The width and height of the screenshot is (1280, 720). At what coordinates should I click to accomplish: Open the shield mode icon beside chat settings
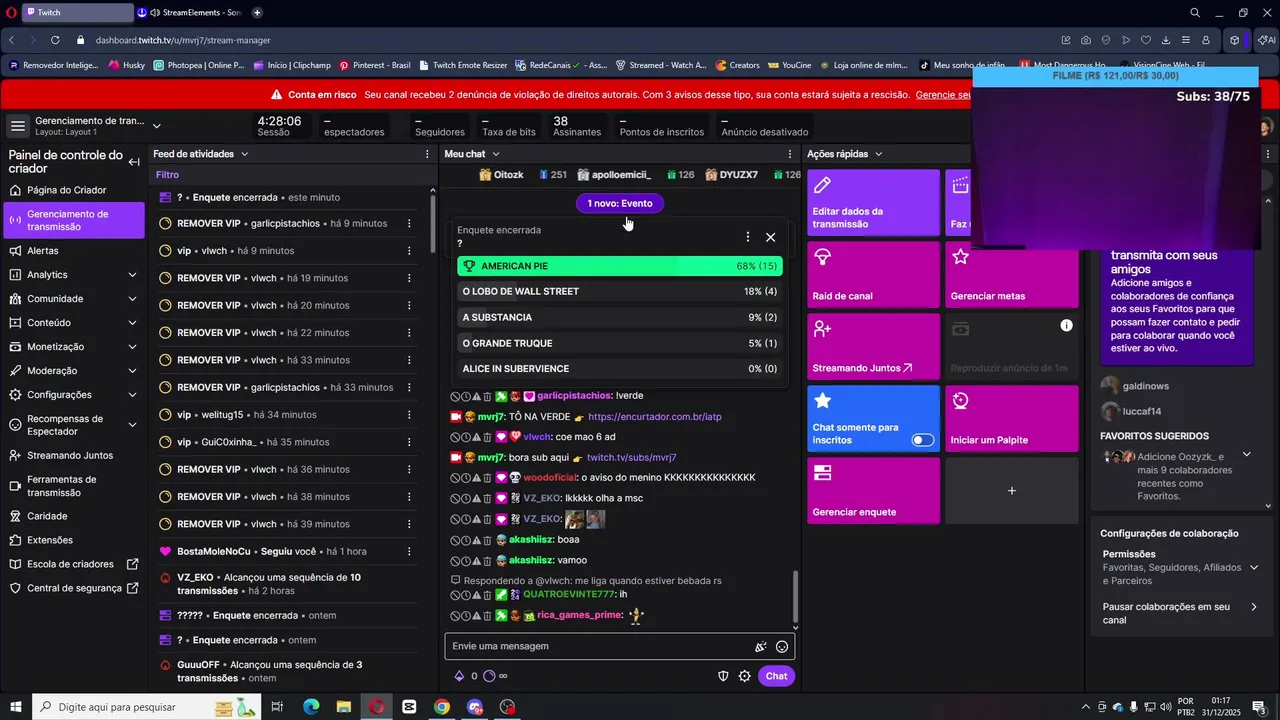(723, 676)
